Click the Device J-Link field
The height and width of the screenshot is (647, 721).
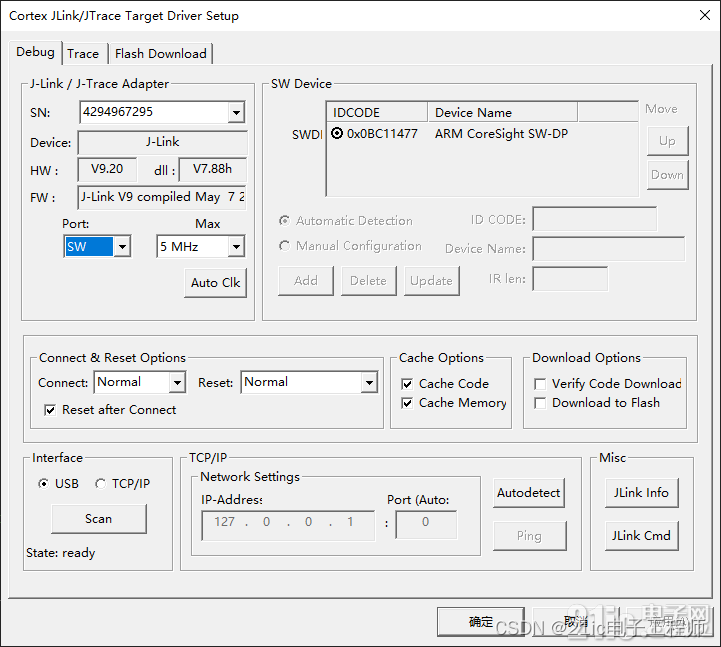pos(162,142)
